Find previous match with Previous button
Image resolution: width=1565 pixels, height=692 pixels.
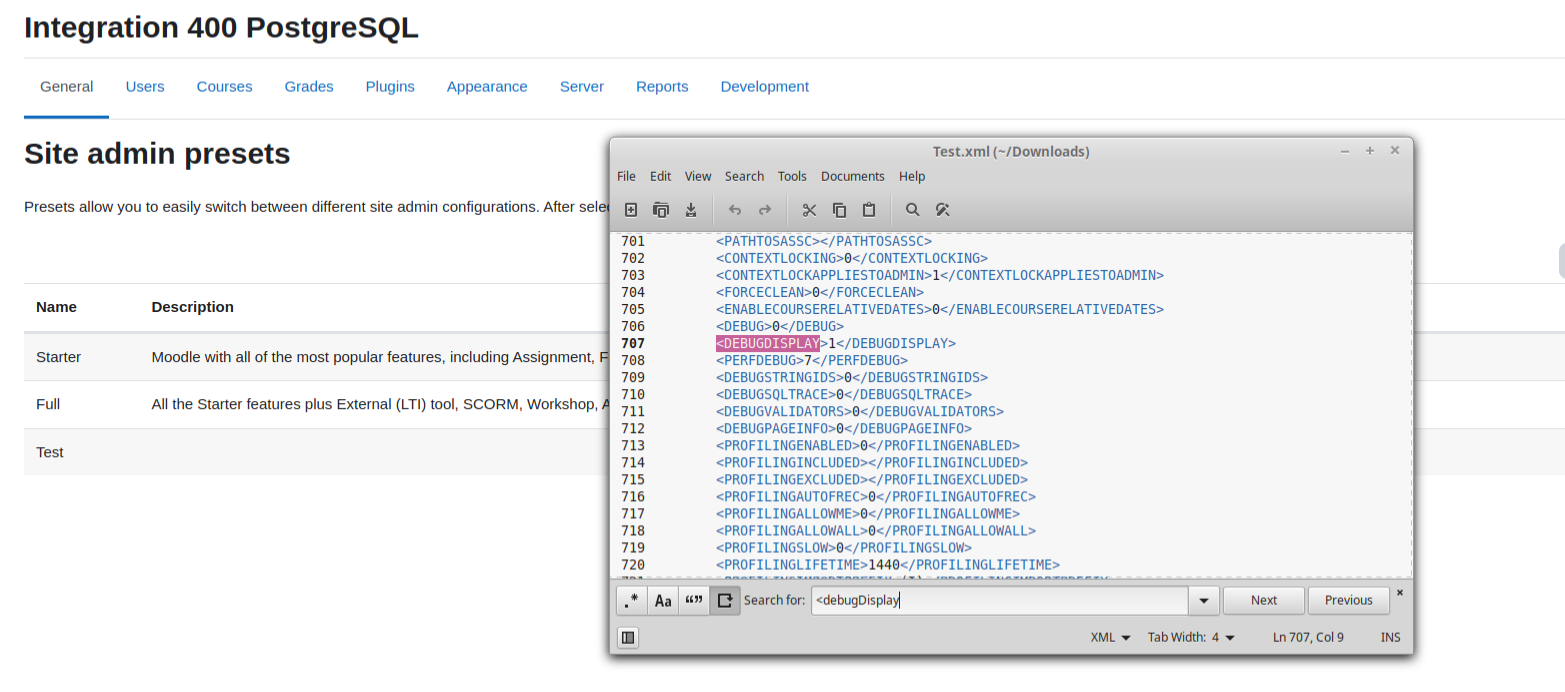1348,600
